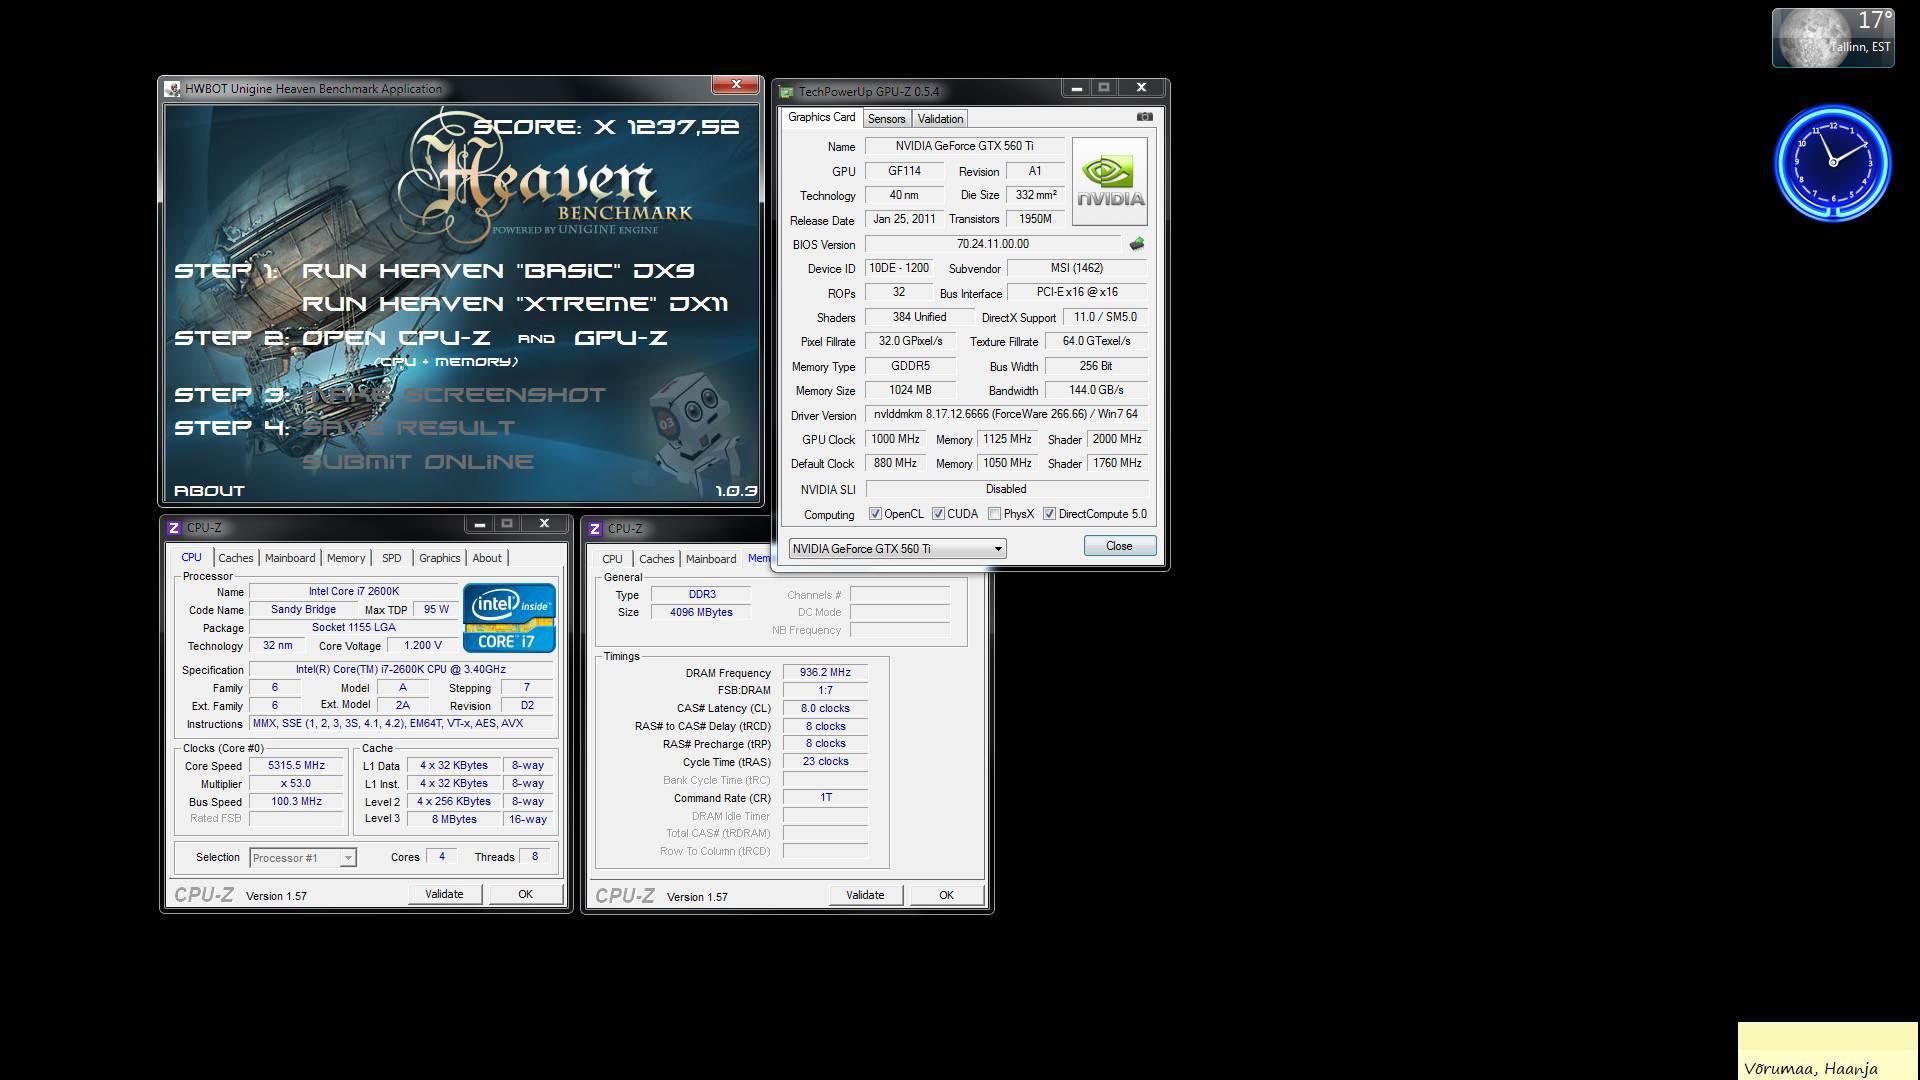Click the GPU Clock value 1000 MHz
Viewport: 1920px width, 1080px height.
tap(895, 439)
